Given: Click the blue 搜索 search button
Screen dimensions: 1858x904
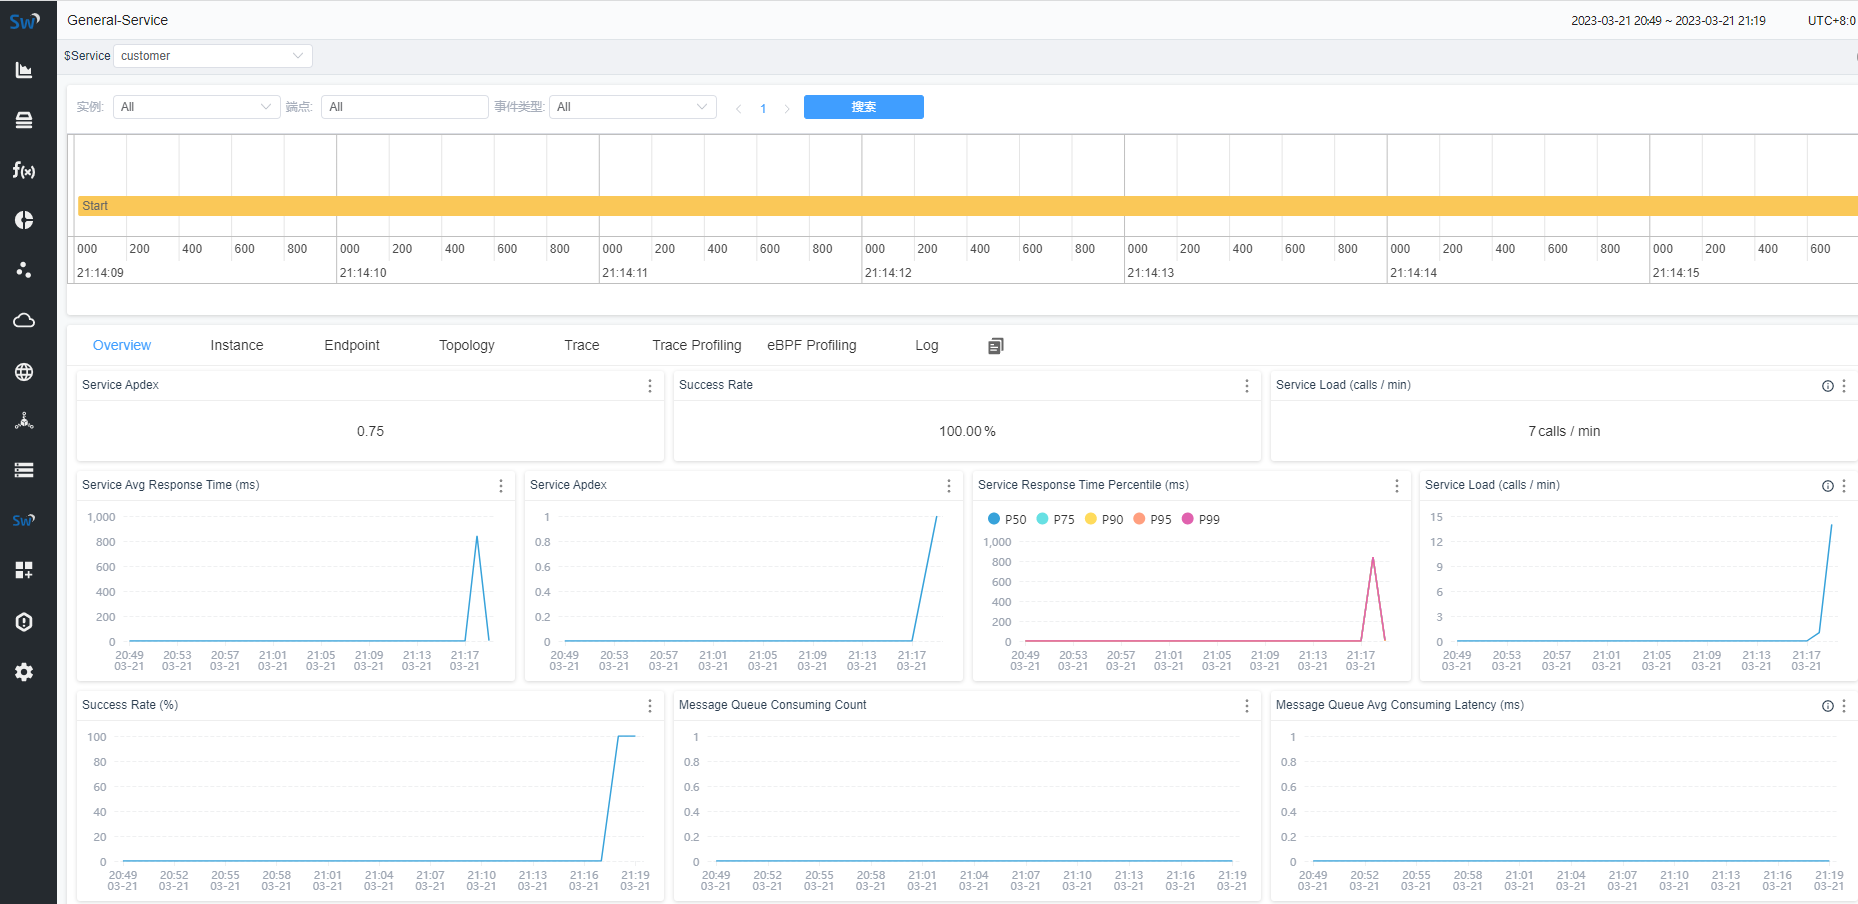Looking at the screenshot, I should pos(864,107).
